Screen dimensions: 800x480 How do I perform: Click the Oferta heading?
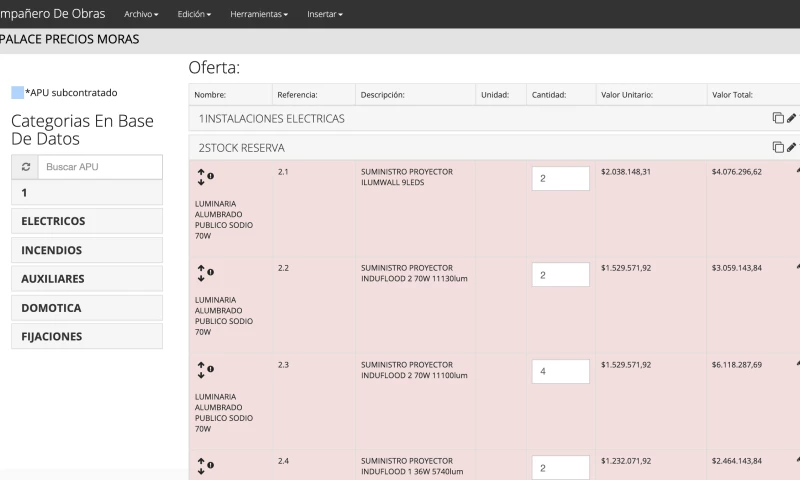(x=214, y=67)
